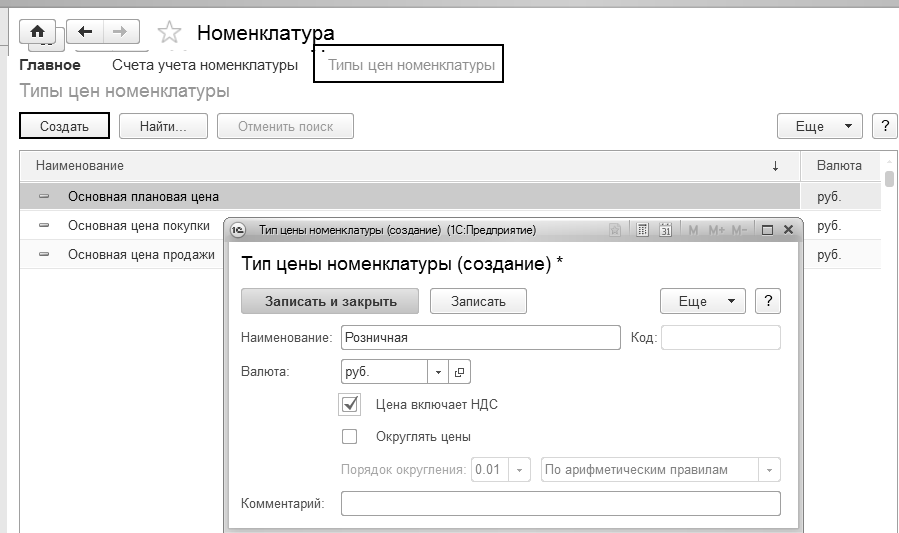This screenshot has width=899, height=533.
Task: Close the Тип цены номенклатуры dialog
Action: (x=788, y=230)
